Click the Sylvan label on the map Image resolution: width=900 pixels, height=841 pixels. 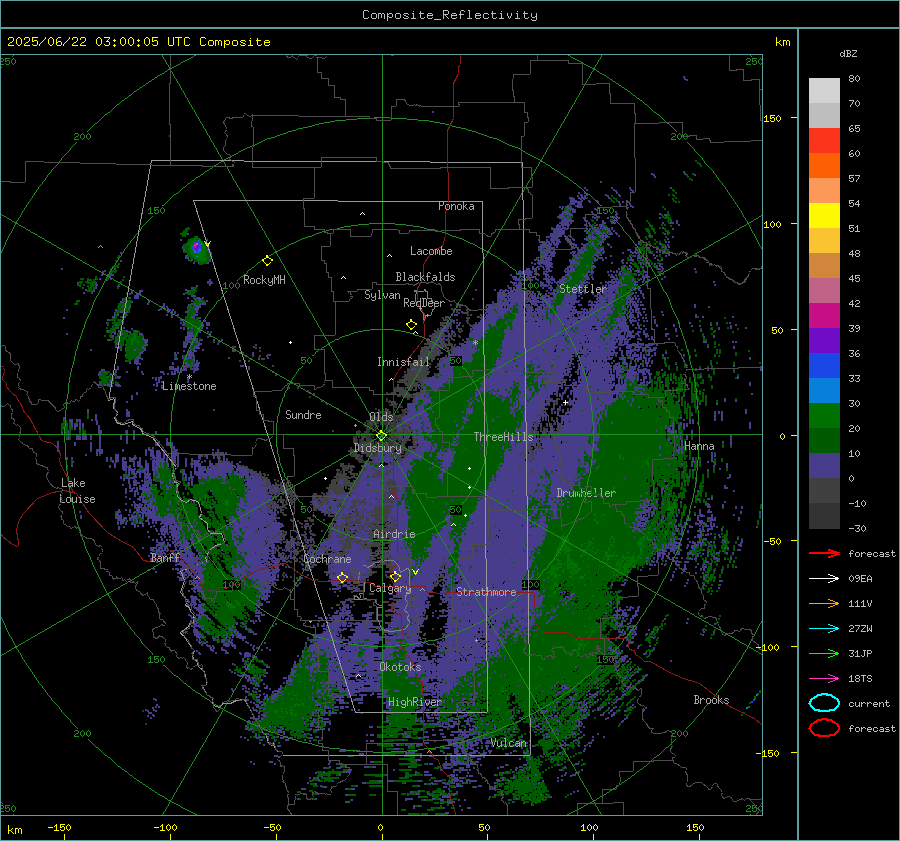[382, 295]
